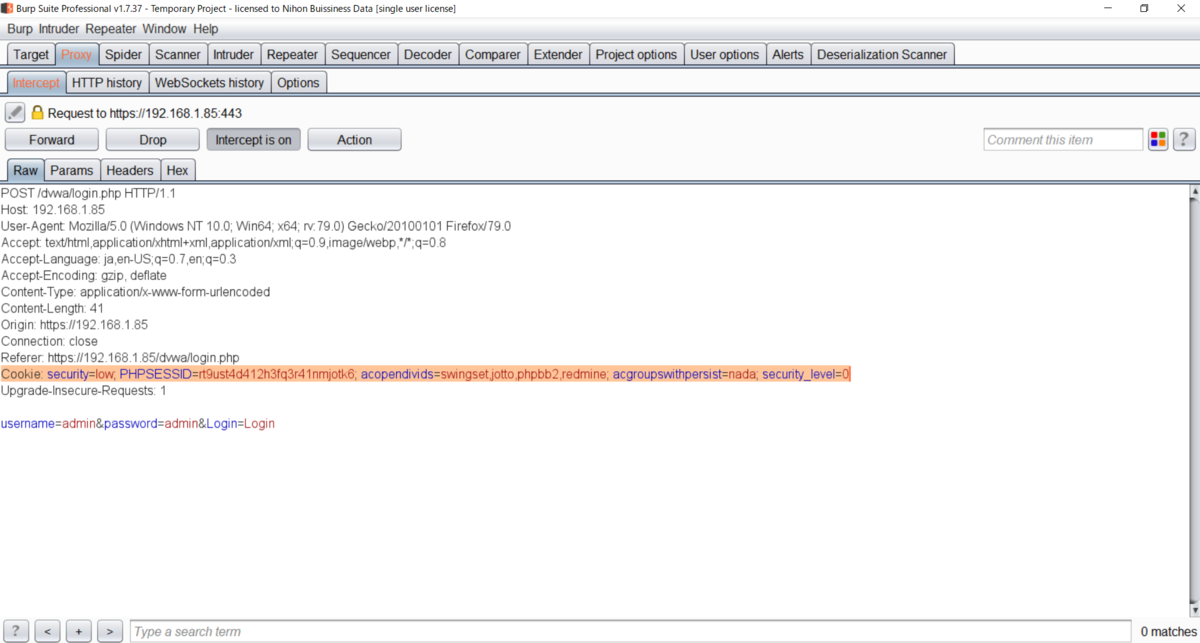The height and width of the screenshot is (643, 1200).
Task: Click the Host: 192.168.1.85 header
Action: point(53,210)
